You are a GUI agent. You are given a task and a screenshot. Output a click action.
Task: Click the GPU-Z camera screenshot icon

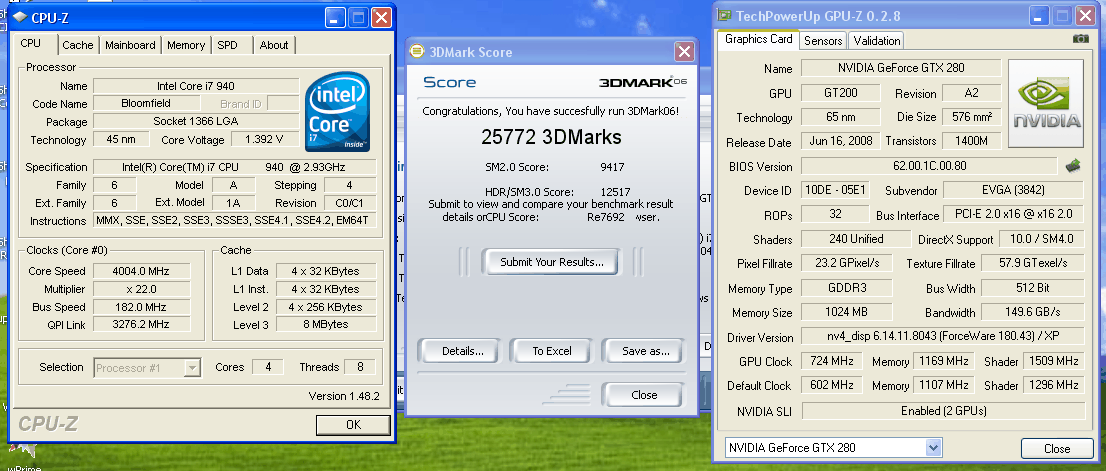click(1080, 39)
